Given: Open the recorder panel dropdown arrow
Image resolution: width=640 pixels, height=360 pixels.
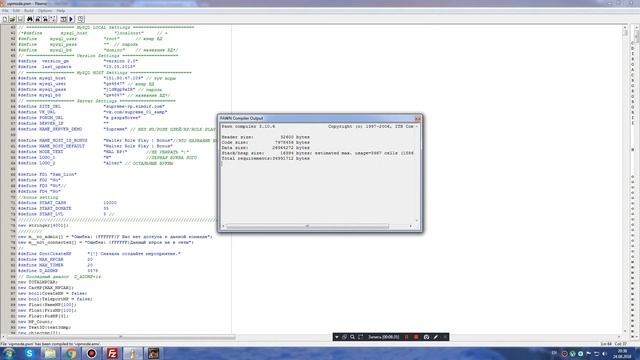Looking at the screenshot, I should click(x=336, y=337).
